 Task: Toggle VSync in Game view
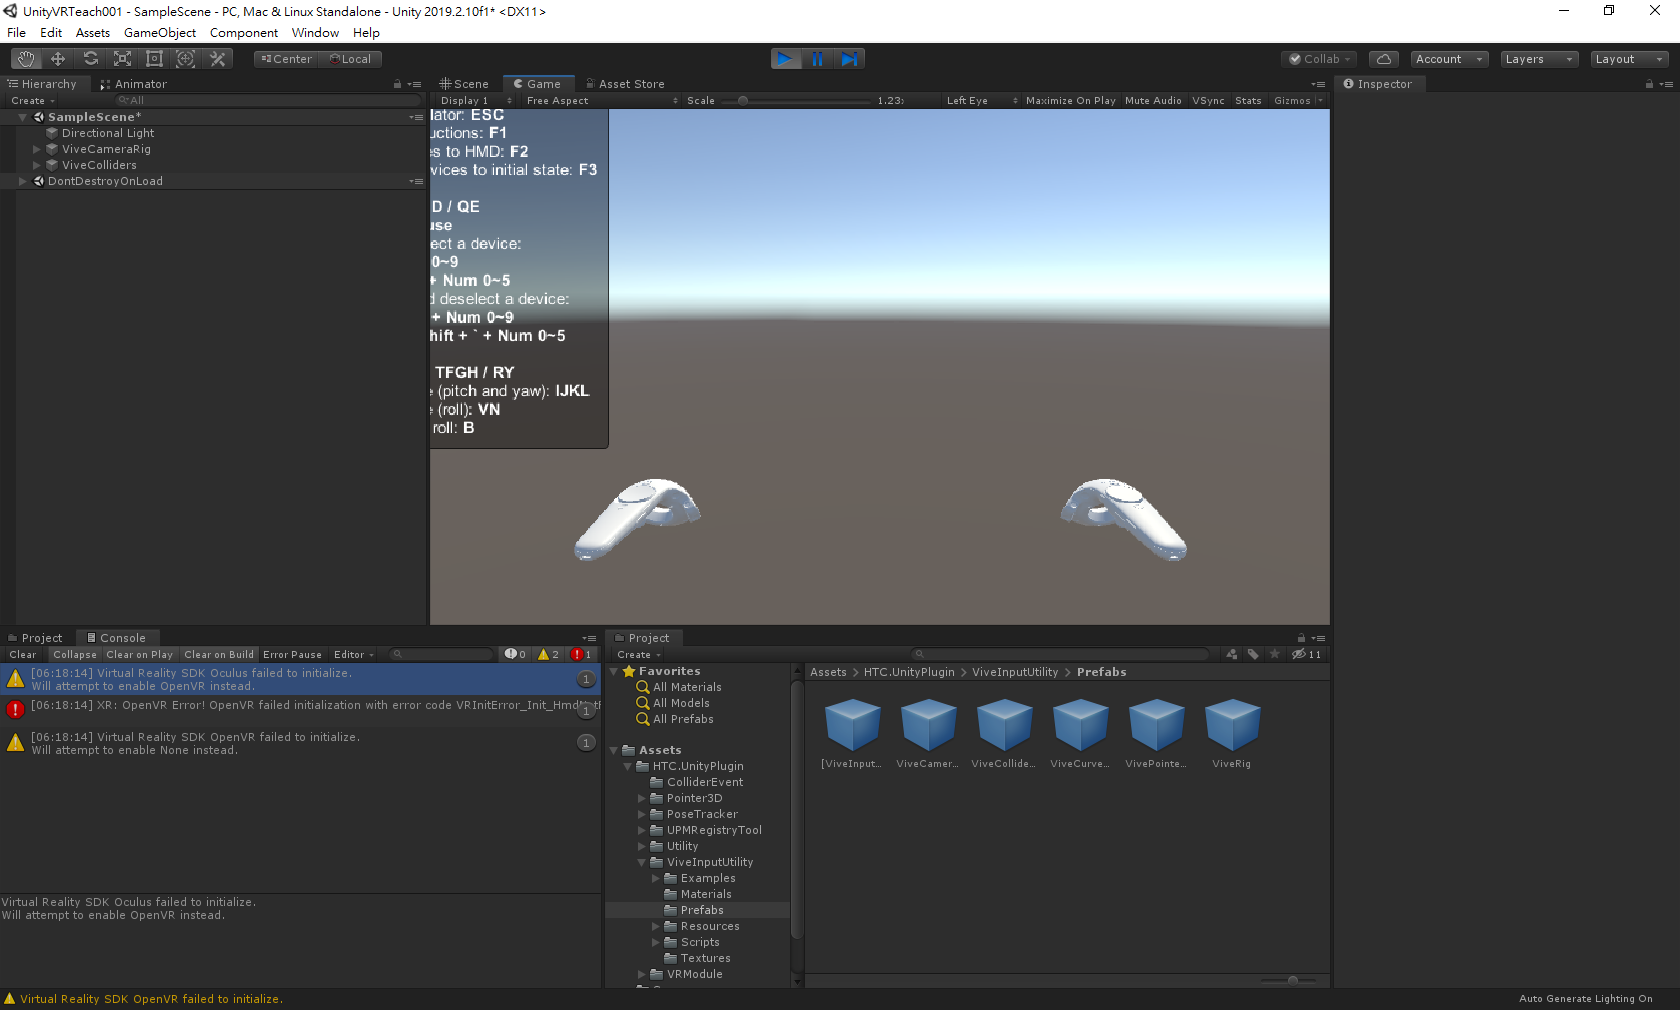[x=1208, y=100]
